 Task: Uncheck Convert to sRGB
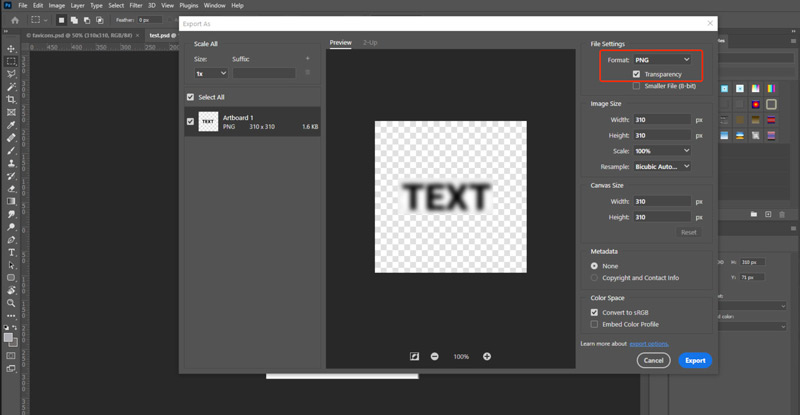pos(594,312)
